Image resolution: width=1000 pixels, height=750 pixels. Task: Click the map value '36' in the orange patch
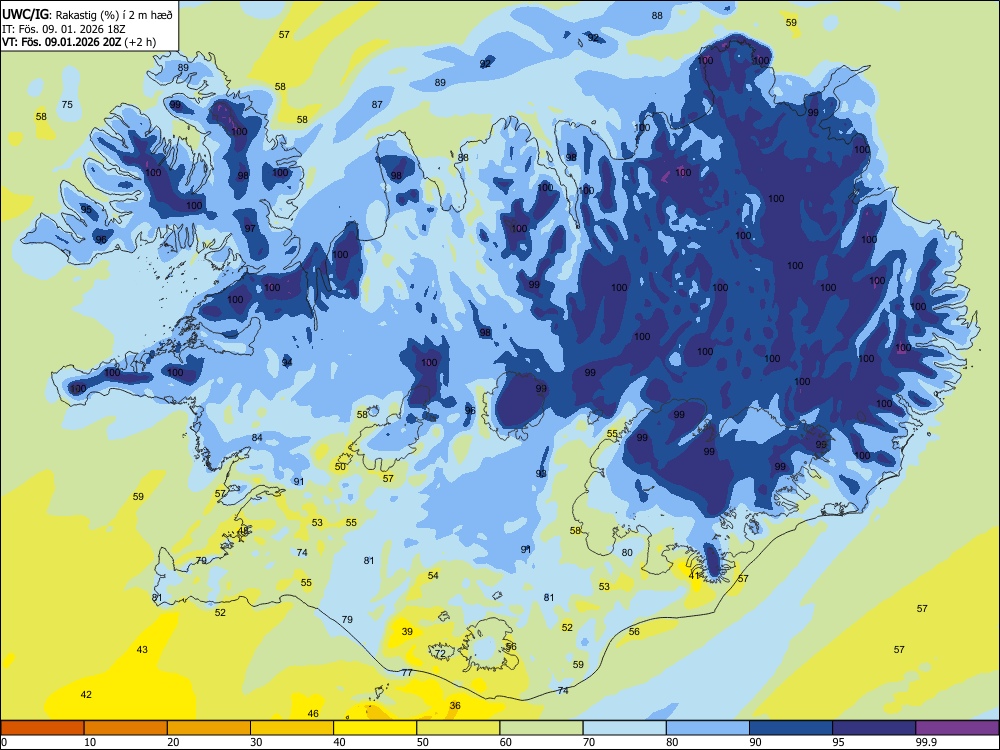pyautogui.click(x=455, y=705)
